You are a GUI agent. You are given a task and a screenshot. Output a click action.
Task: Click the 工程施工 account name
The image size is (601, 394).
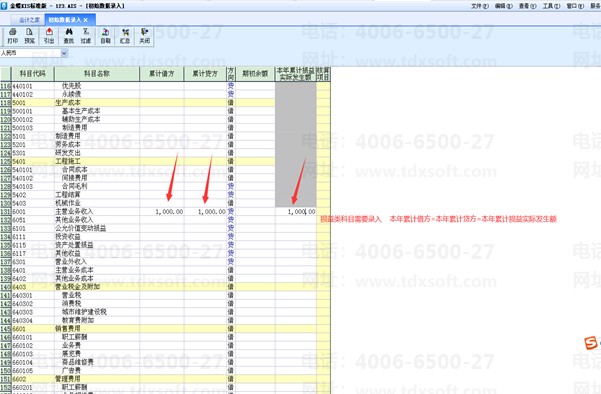[x=68, y=161]
